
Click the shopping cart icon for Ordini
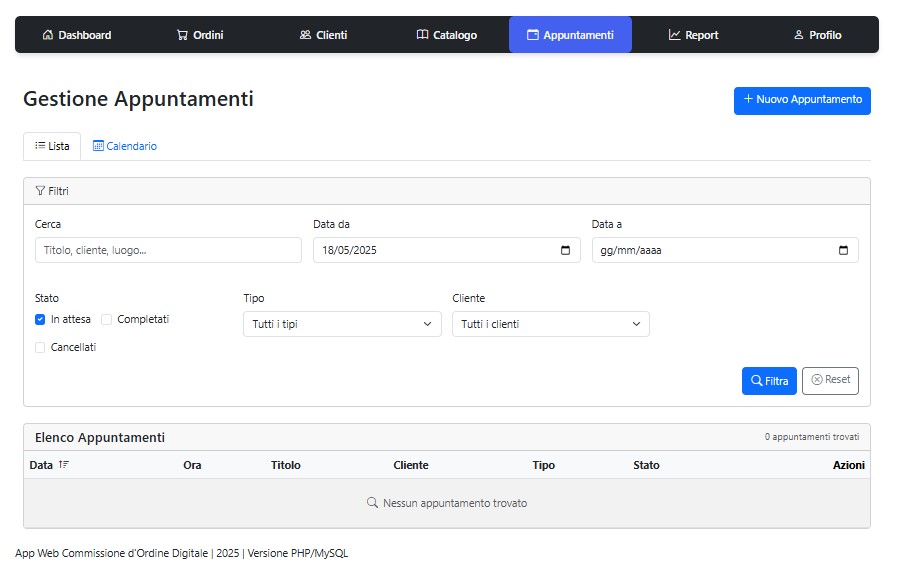(182, 35)
